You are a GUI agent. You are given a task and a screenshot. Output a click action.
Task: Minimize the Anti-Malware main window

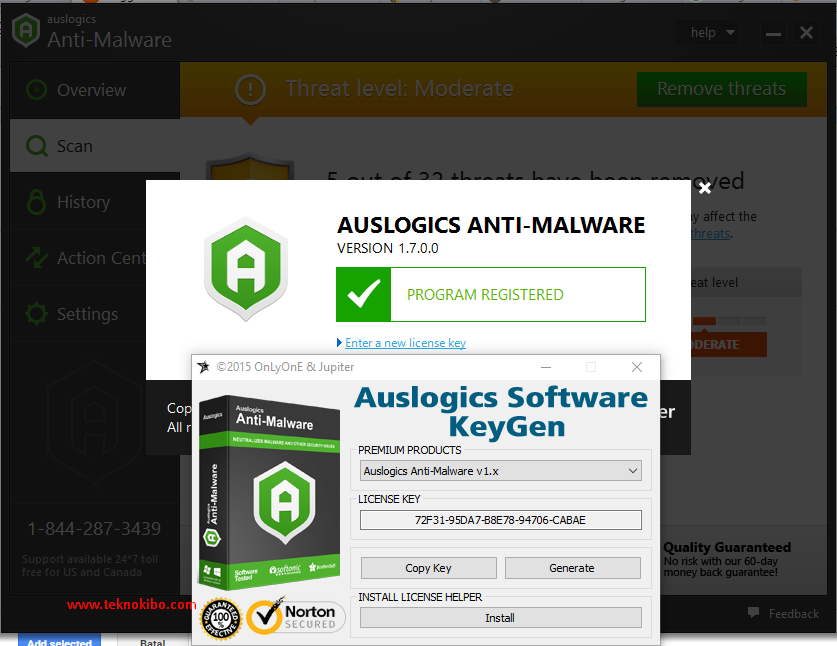point(773,34)
